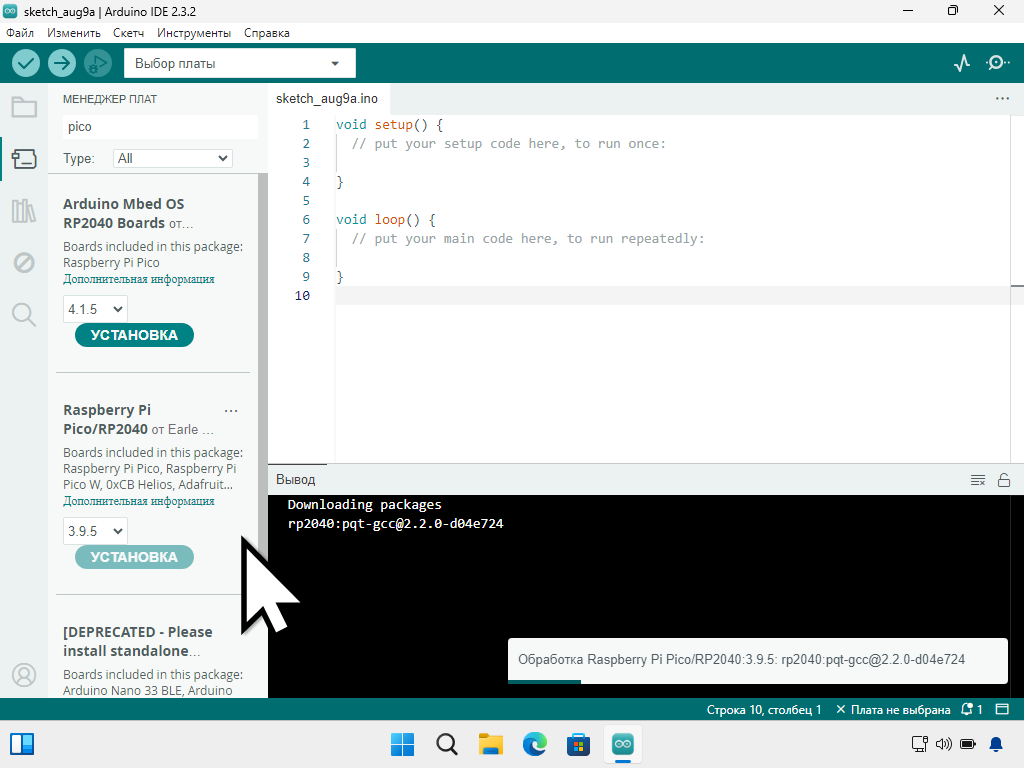1024x768 pixels.
Task: Click the Verify sketch checkmark button
Action: pos(26,63)
